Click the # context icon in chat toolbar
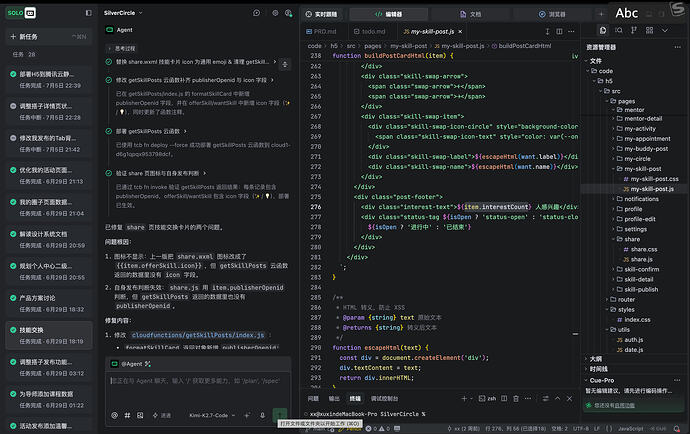690x434 pixels. point(127,415)
